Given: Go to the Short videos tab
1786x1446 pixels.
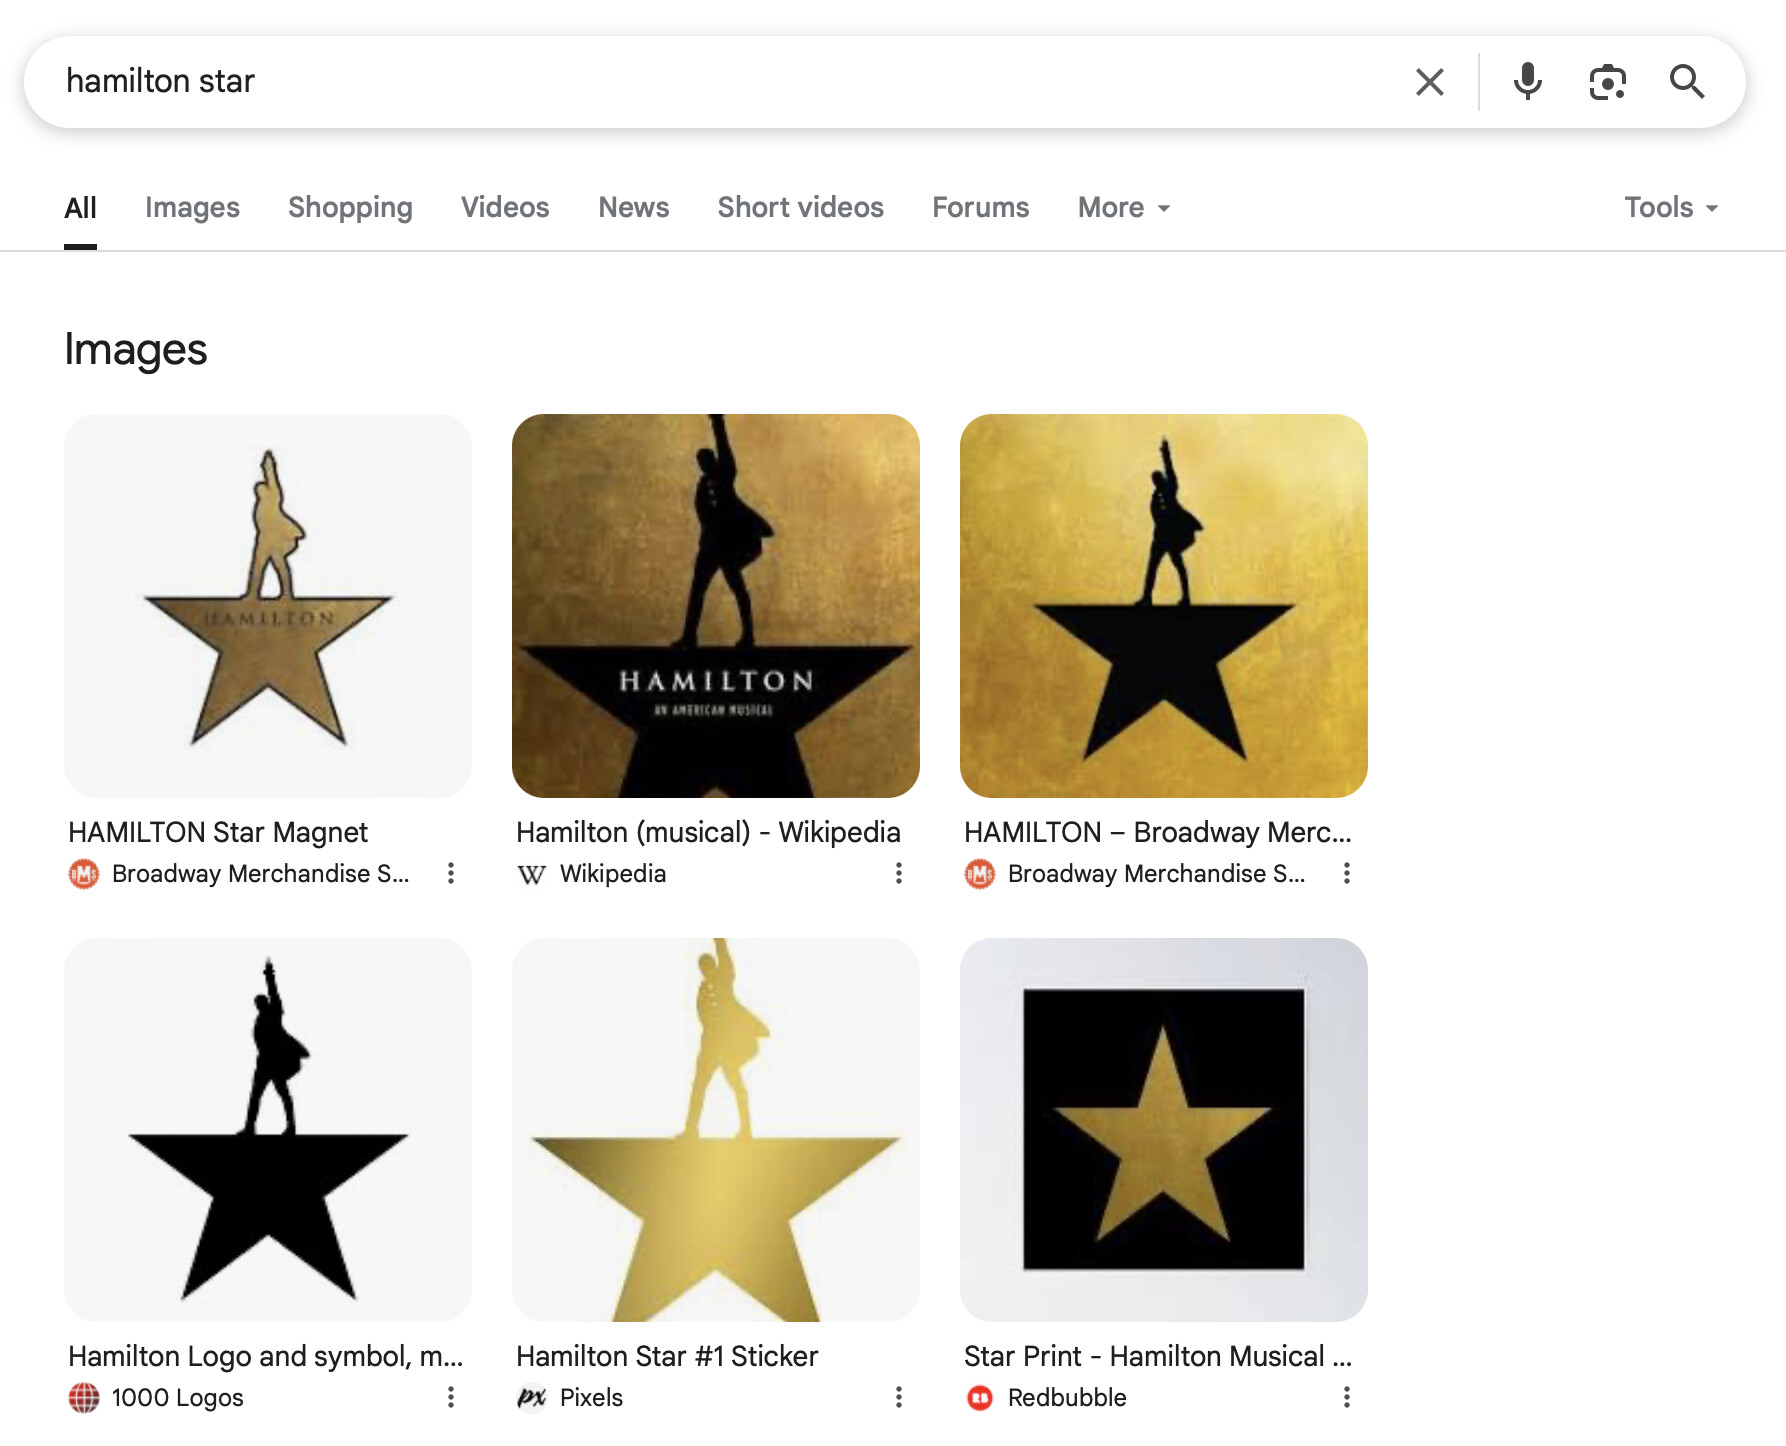Looking at the screenshot, I should tap(800, 207).
